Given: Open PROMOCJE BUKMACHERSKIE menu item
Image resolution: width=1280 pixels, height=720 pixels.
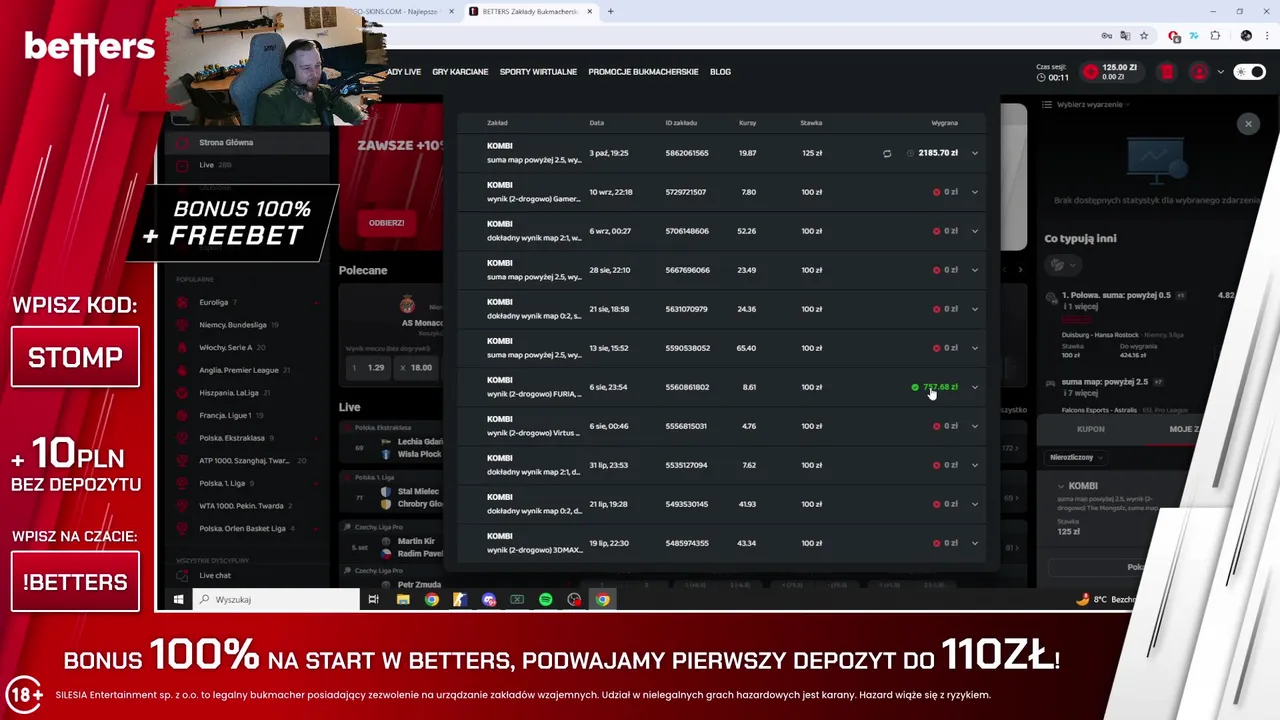Looking at the screenshot, I should (643, 72).
